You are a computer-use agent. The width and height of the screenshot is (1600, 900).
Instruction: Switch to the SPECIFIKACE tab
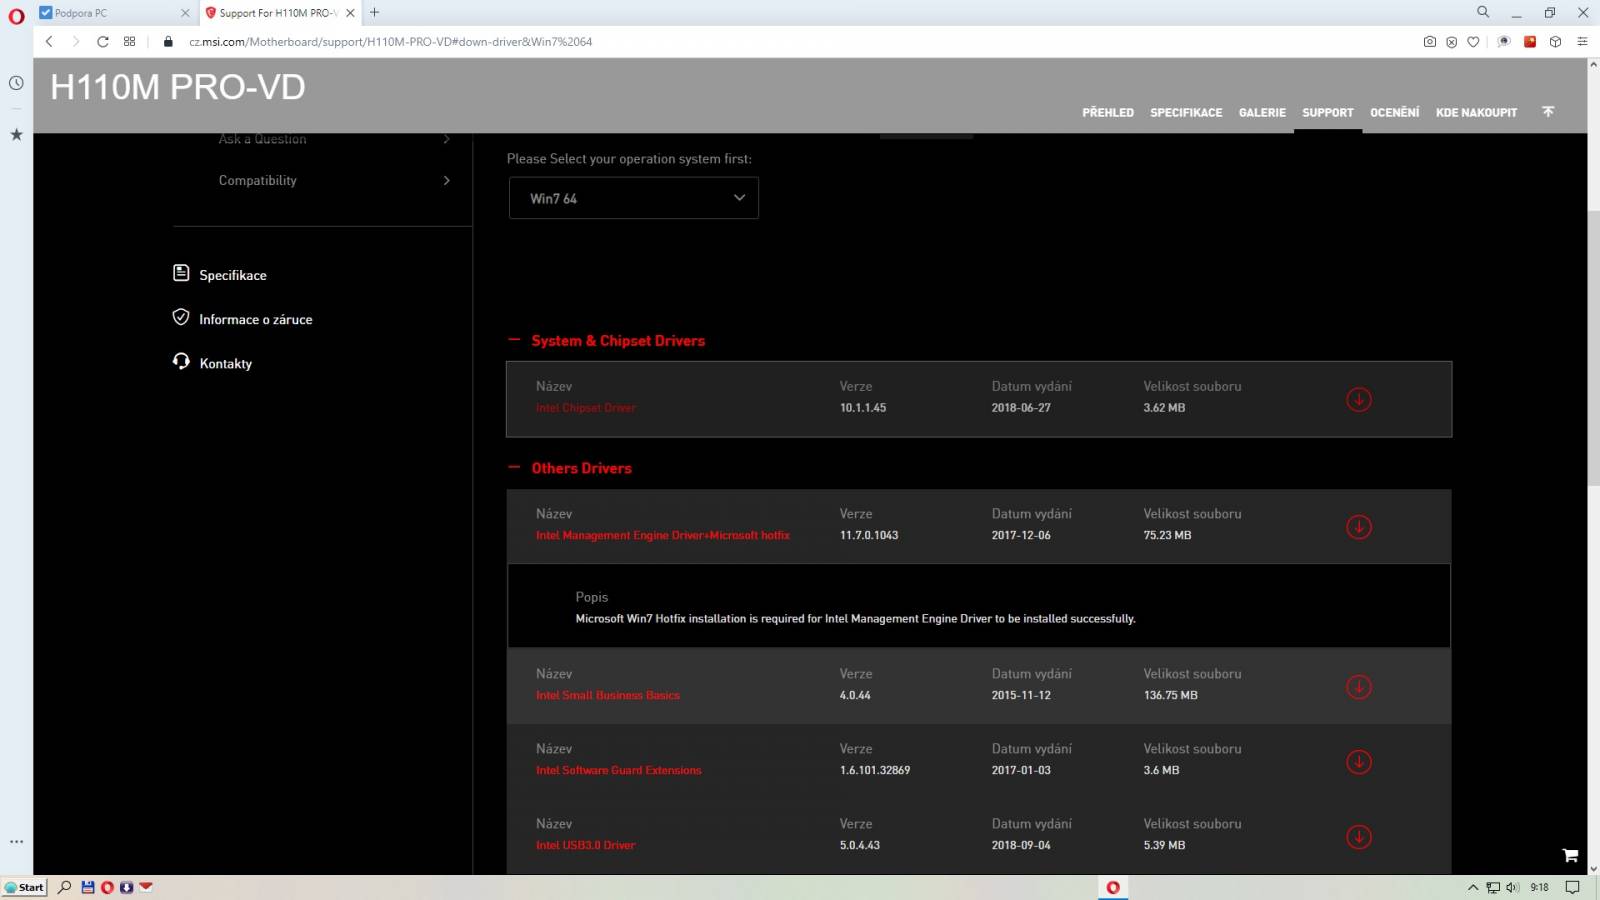click(1186, 113)
